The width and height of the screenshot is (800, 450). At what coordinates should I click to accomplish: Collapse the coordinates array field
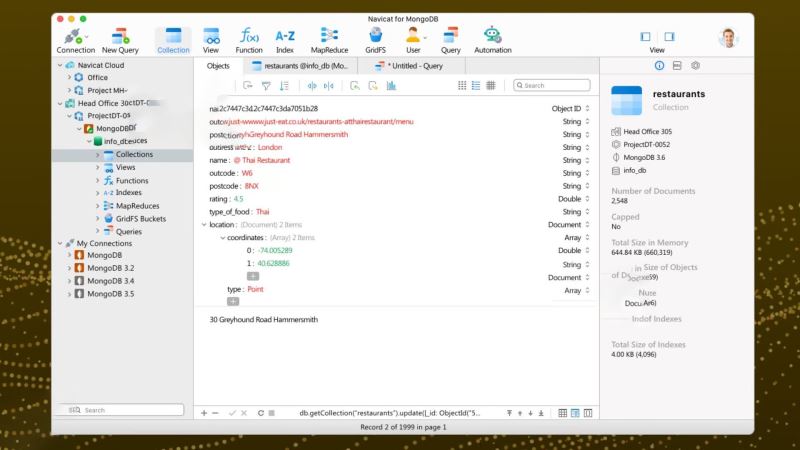[222, 238]
